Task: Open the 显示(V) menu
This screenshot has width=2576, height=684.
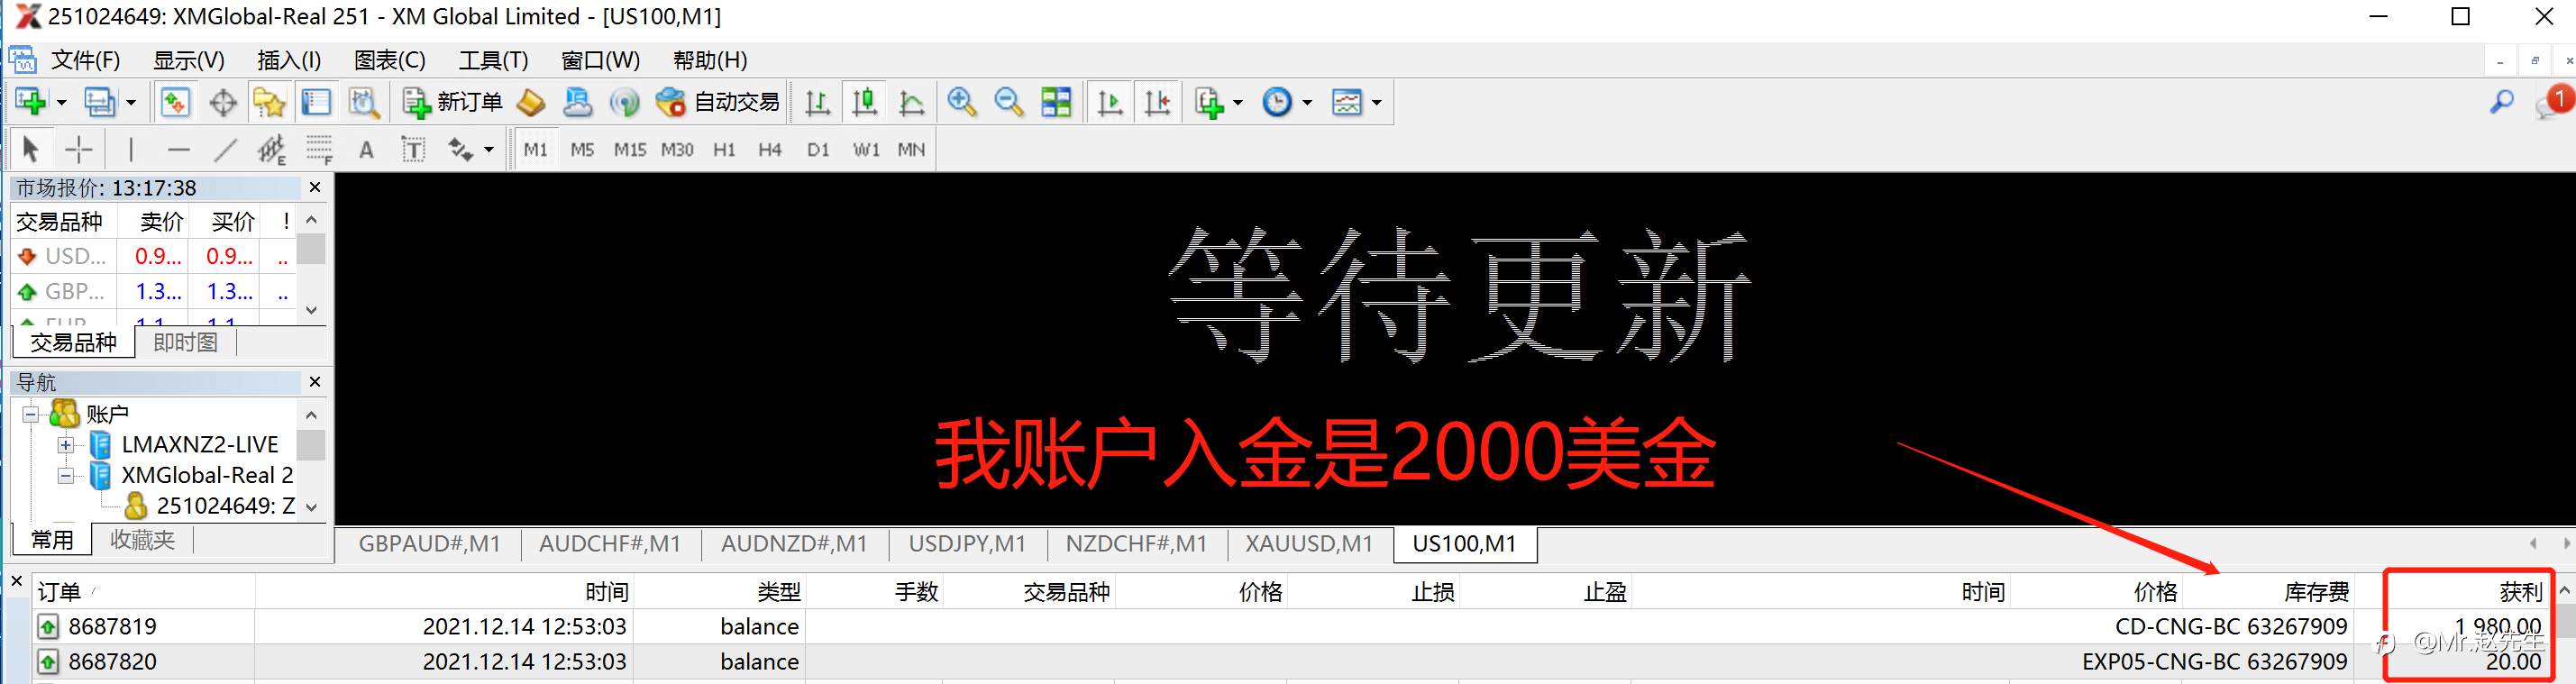Action: click(189, 60)
